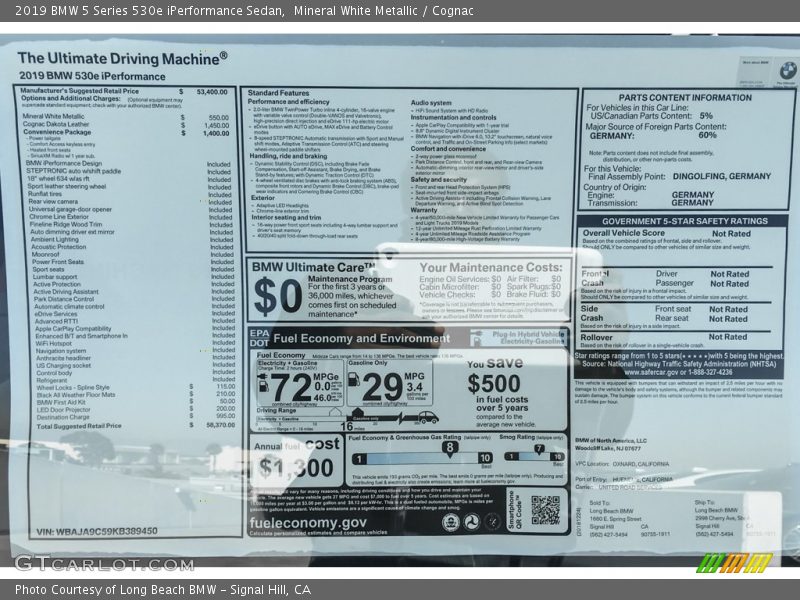Click the VIN WBAJA9C59KB389450

pos(97,531)
